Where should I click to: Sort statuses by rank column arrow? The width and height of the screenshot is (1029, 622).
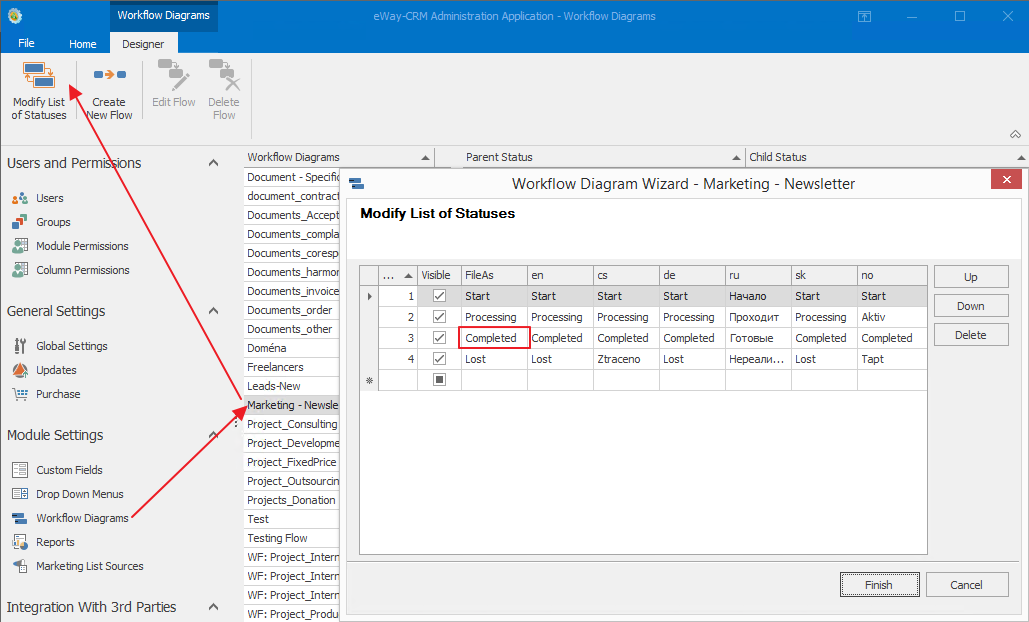(x=408, y=276)
